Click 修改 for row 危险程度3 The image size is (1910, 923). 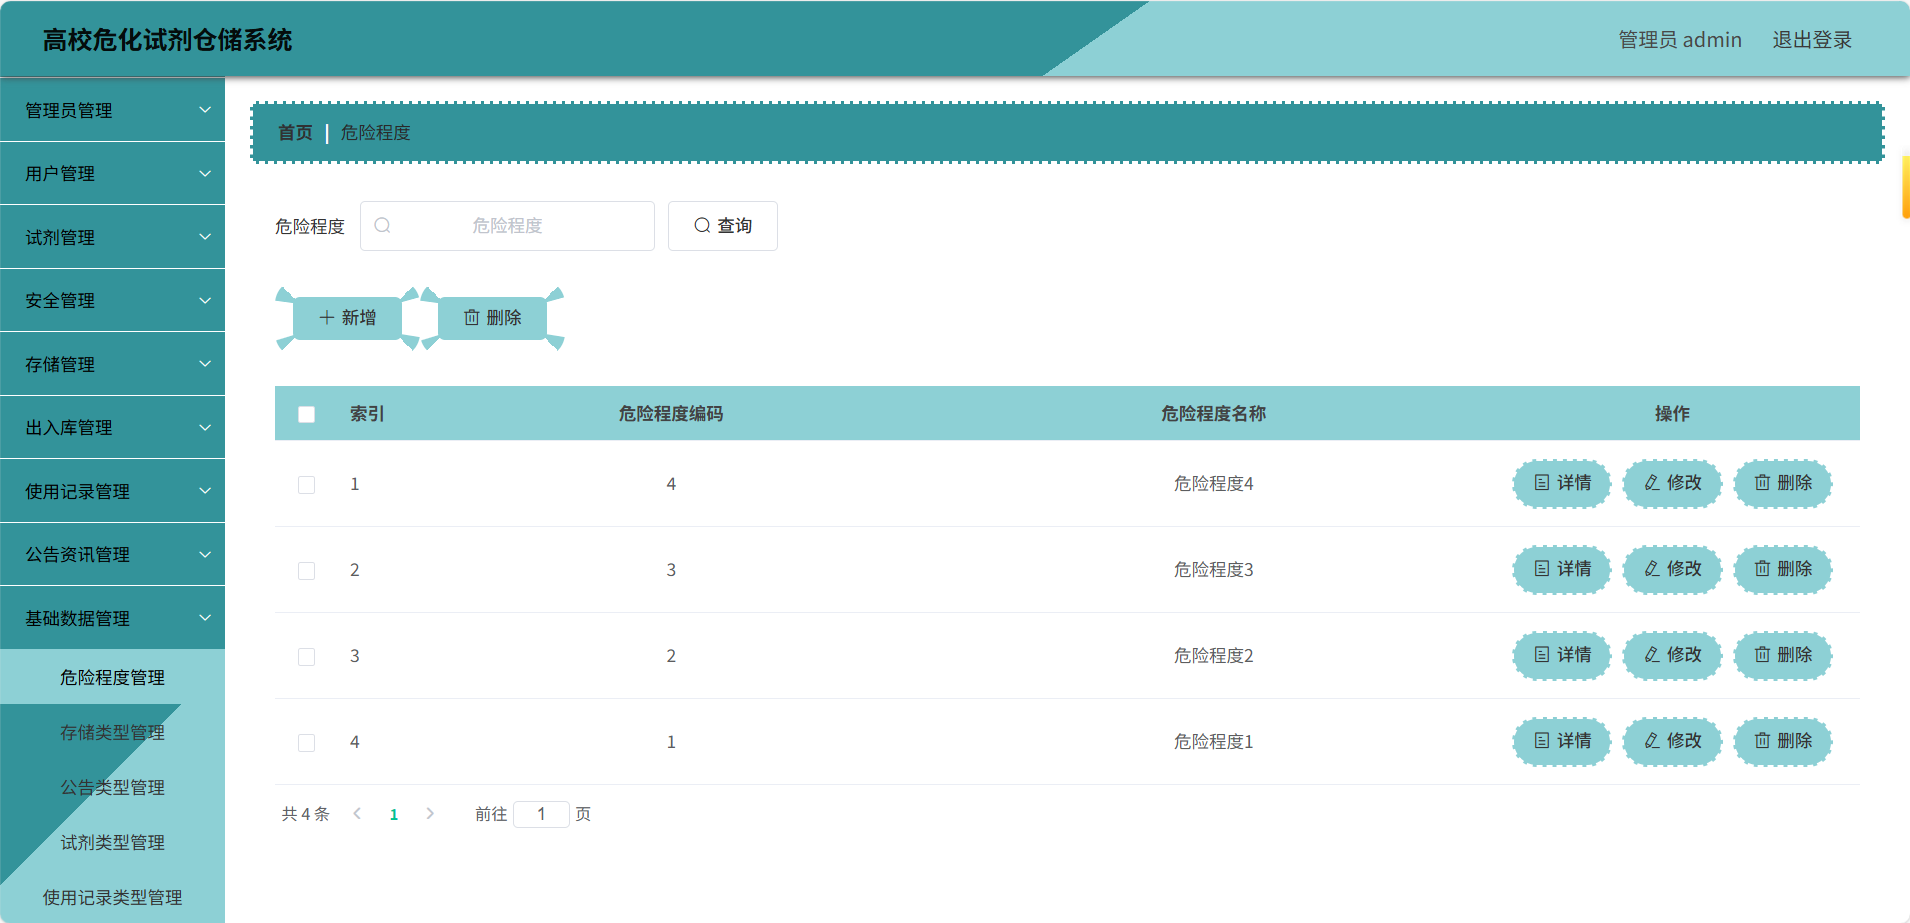(1672, 569)
